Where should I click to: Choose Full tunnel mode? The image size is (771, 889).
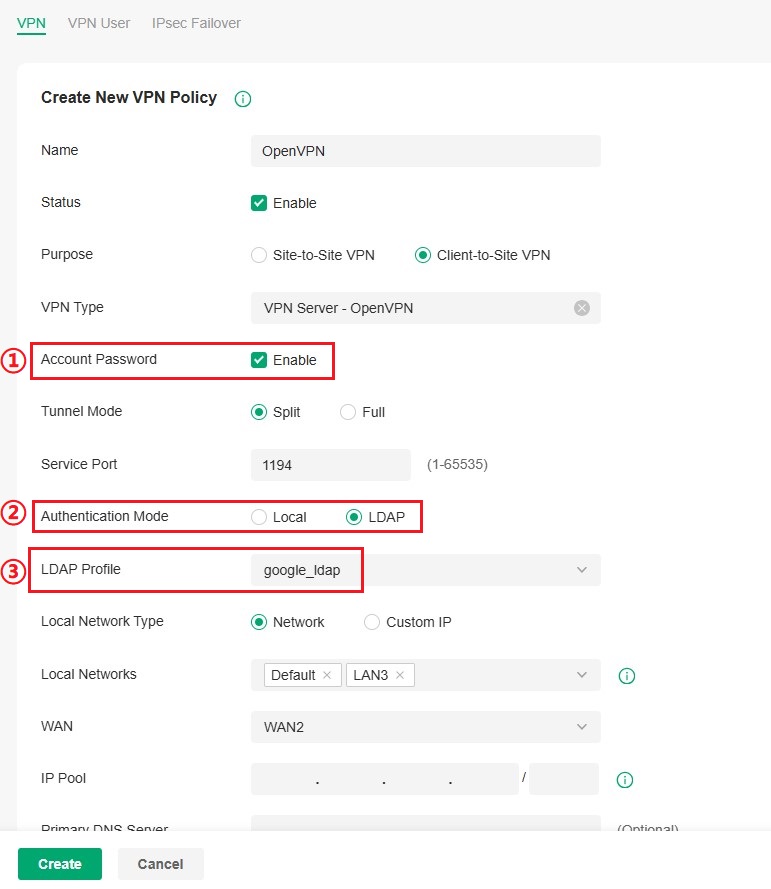click(348, 412)
